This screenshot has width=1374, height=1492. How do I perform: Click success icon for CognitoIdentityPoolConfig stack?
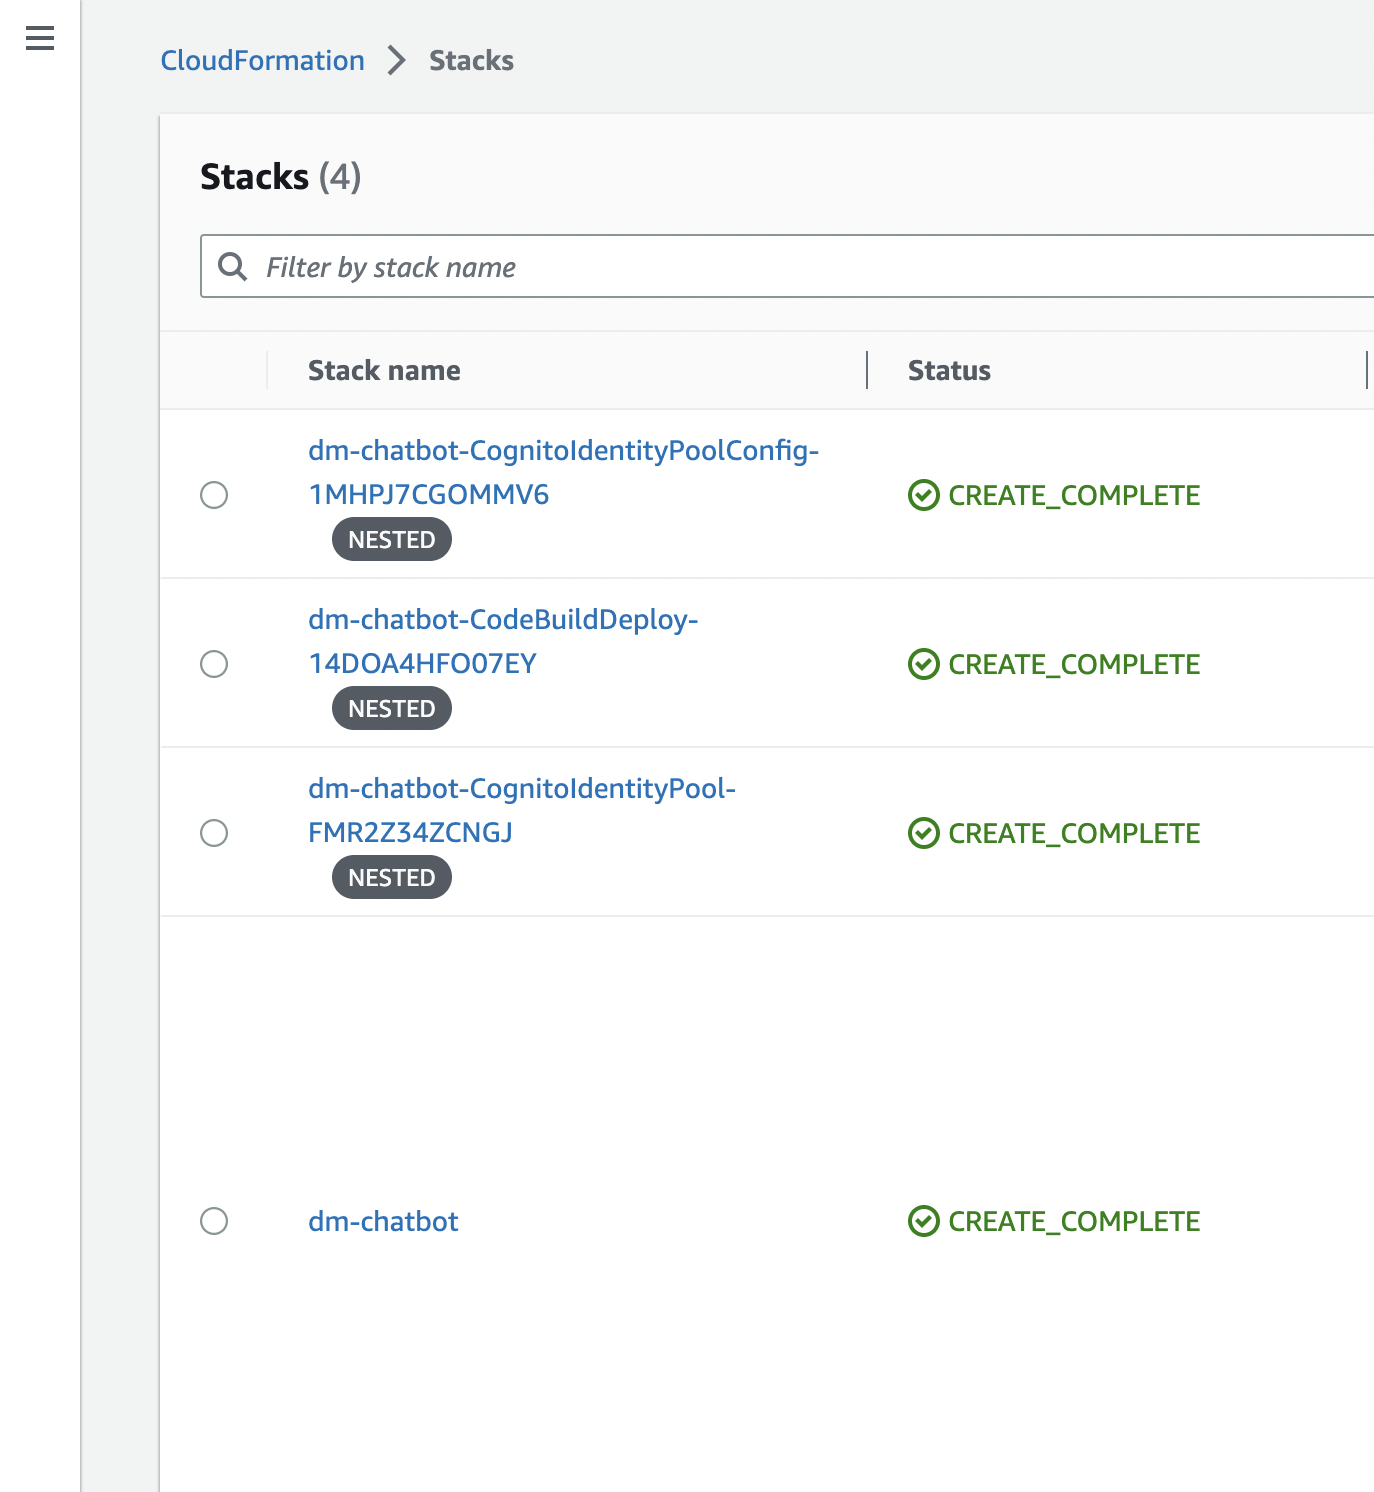[x=923, y=495]
